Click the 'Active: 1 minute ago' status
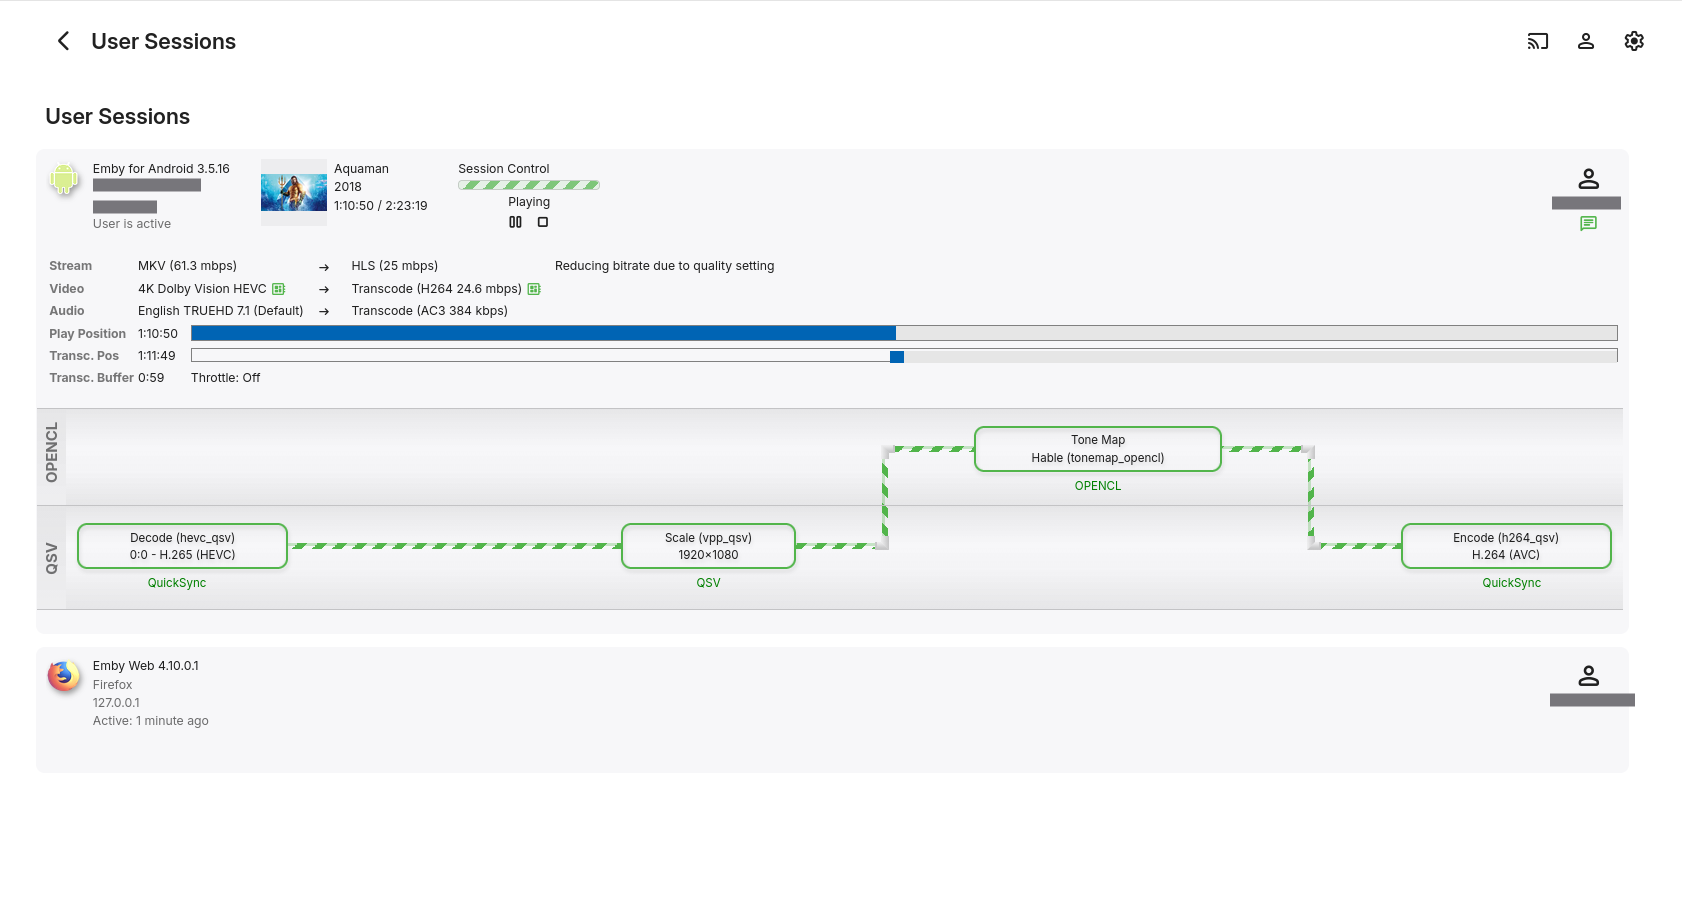Screen dimensions: 1682x915 151,721
